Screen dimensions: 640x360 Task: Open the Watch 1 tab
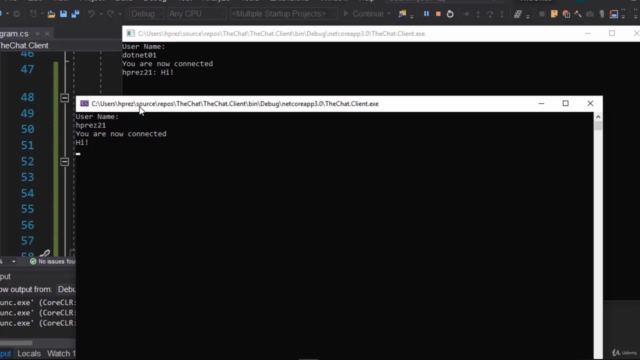tap(61, 353)
